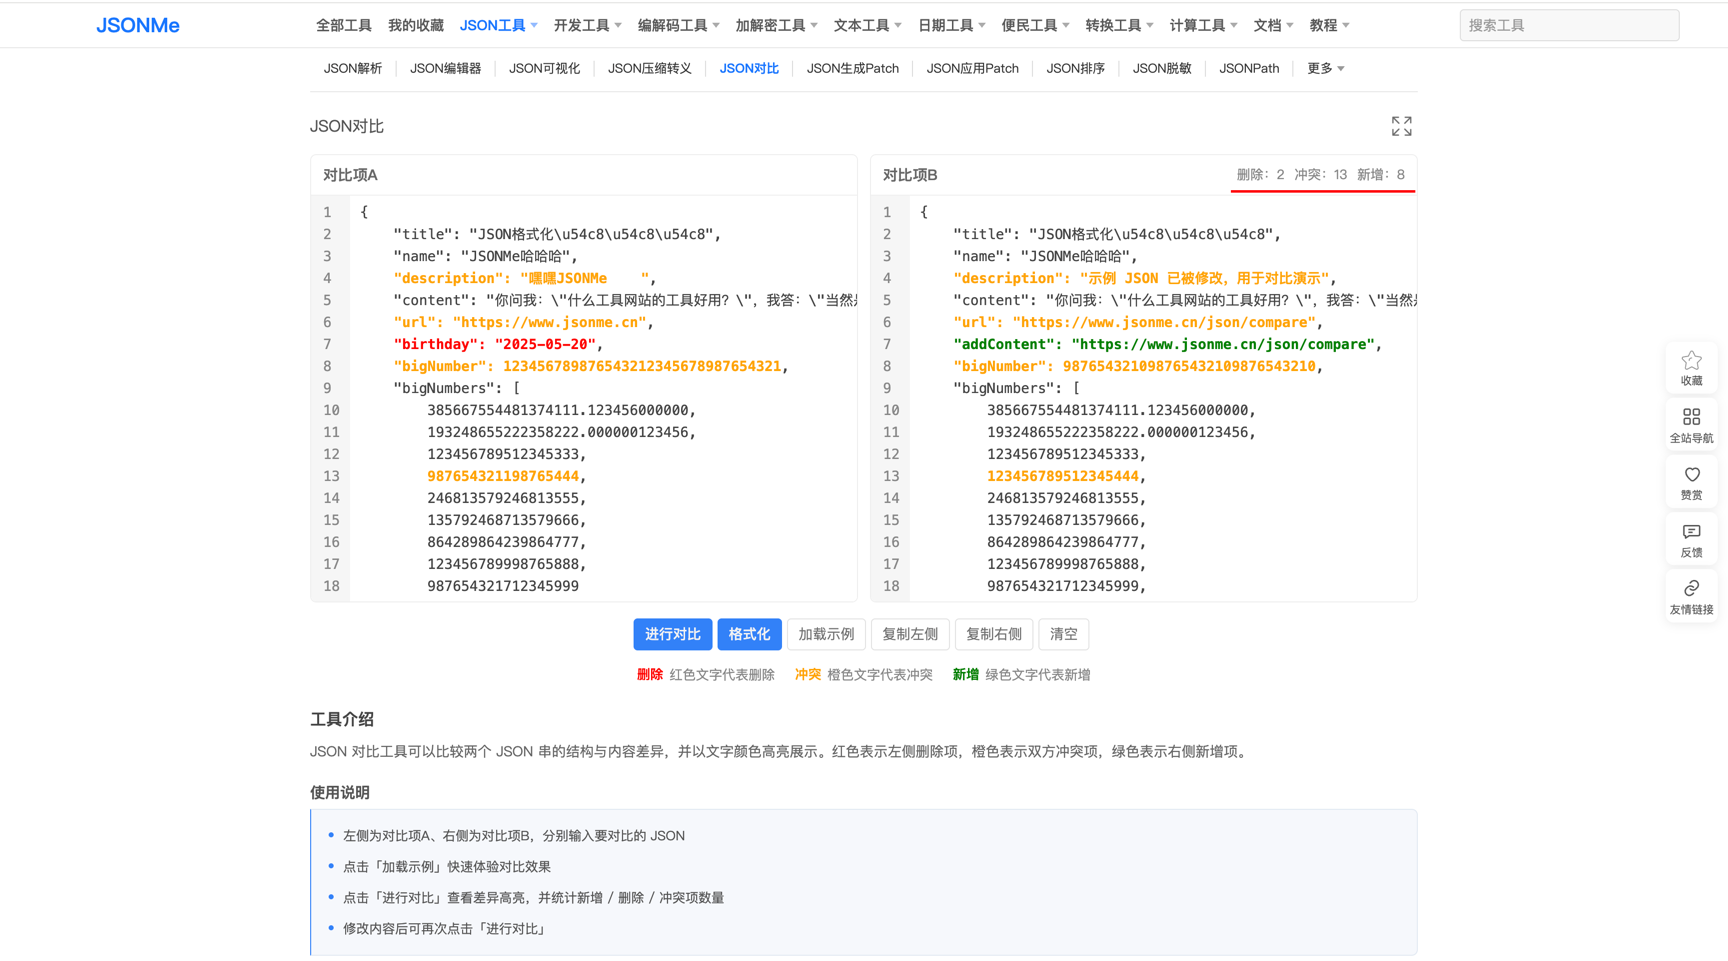Click the 清空 button
The height and width of the screenshot is (961, 1728).
pos(1064,634)
